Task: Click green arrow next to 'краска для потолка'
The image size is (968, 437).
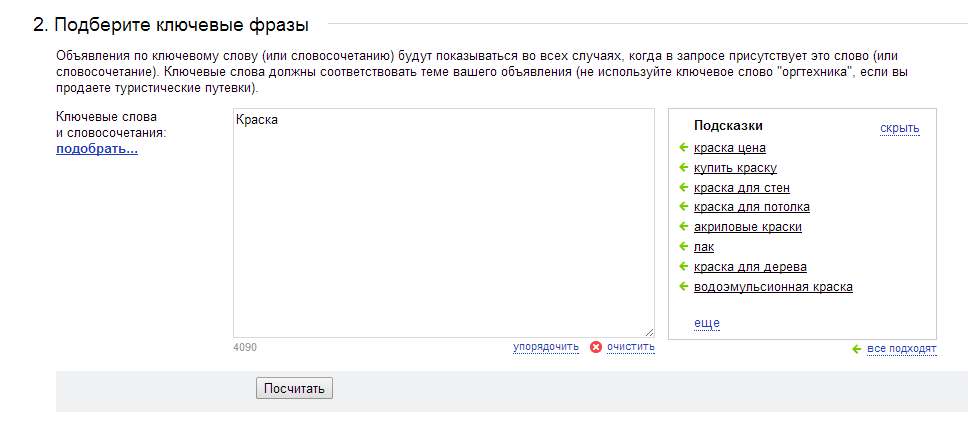Action: [683, 206]
